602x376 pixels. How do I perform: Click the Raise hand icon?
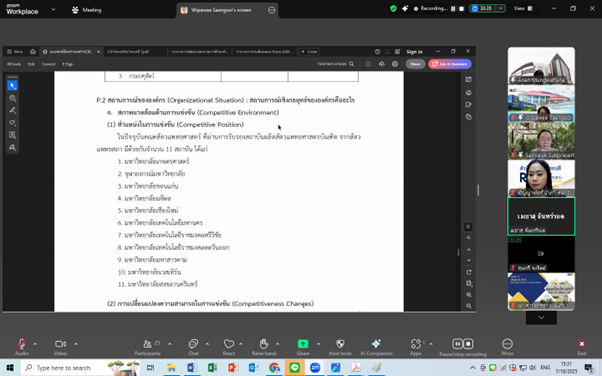[x=263, y=344]
